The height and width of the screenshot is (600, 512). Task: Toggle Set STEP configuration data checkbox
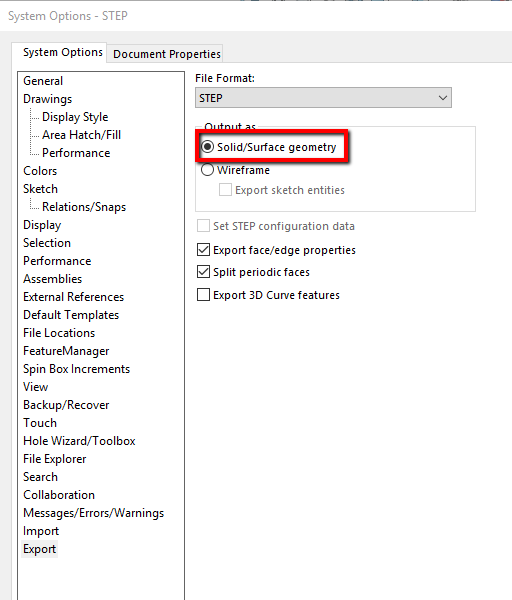click(x=203, y=226)
